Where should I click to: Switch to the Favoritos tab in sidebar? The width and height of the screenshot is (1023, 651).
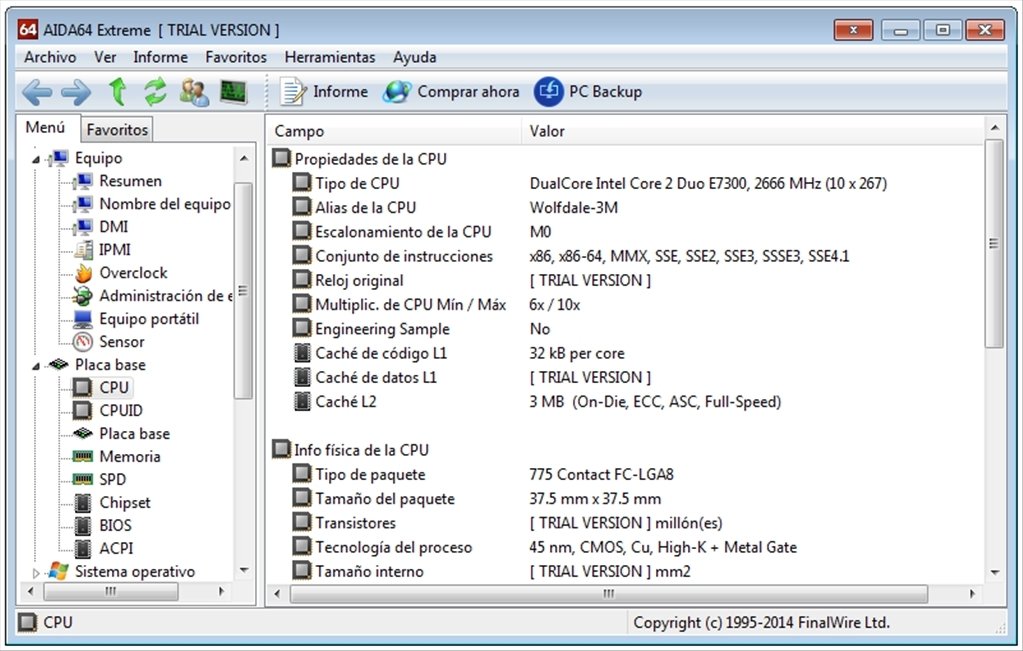(x=117, y=130)
